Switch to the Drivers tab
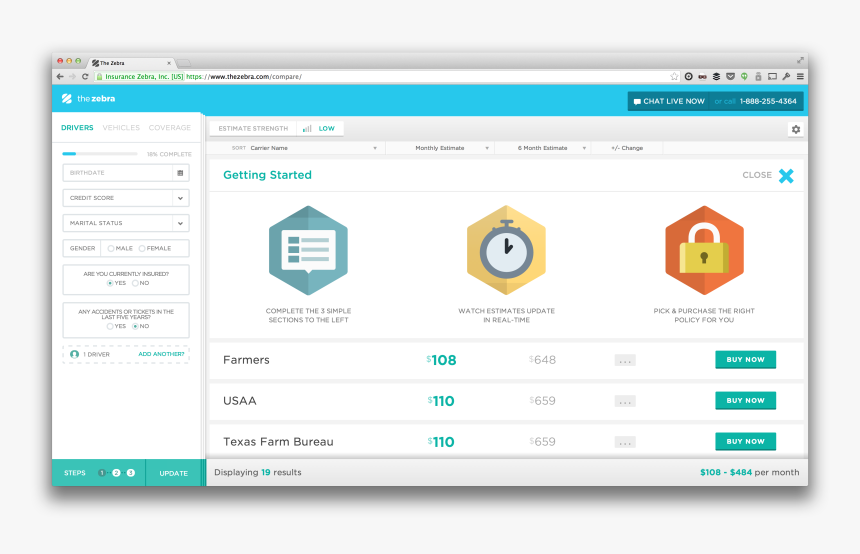 click(77, 128)
